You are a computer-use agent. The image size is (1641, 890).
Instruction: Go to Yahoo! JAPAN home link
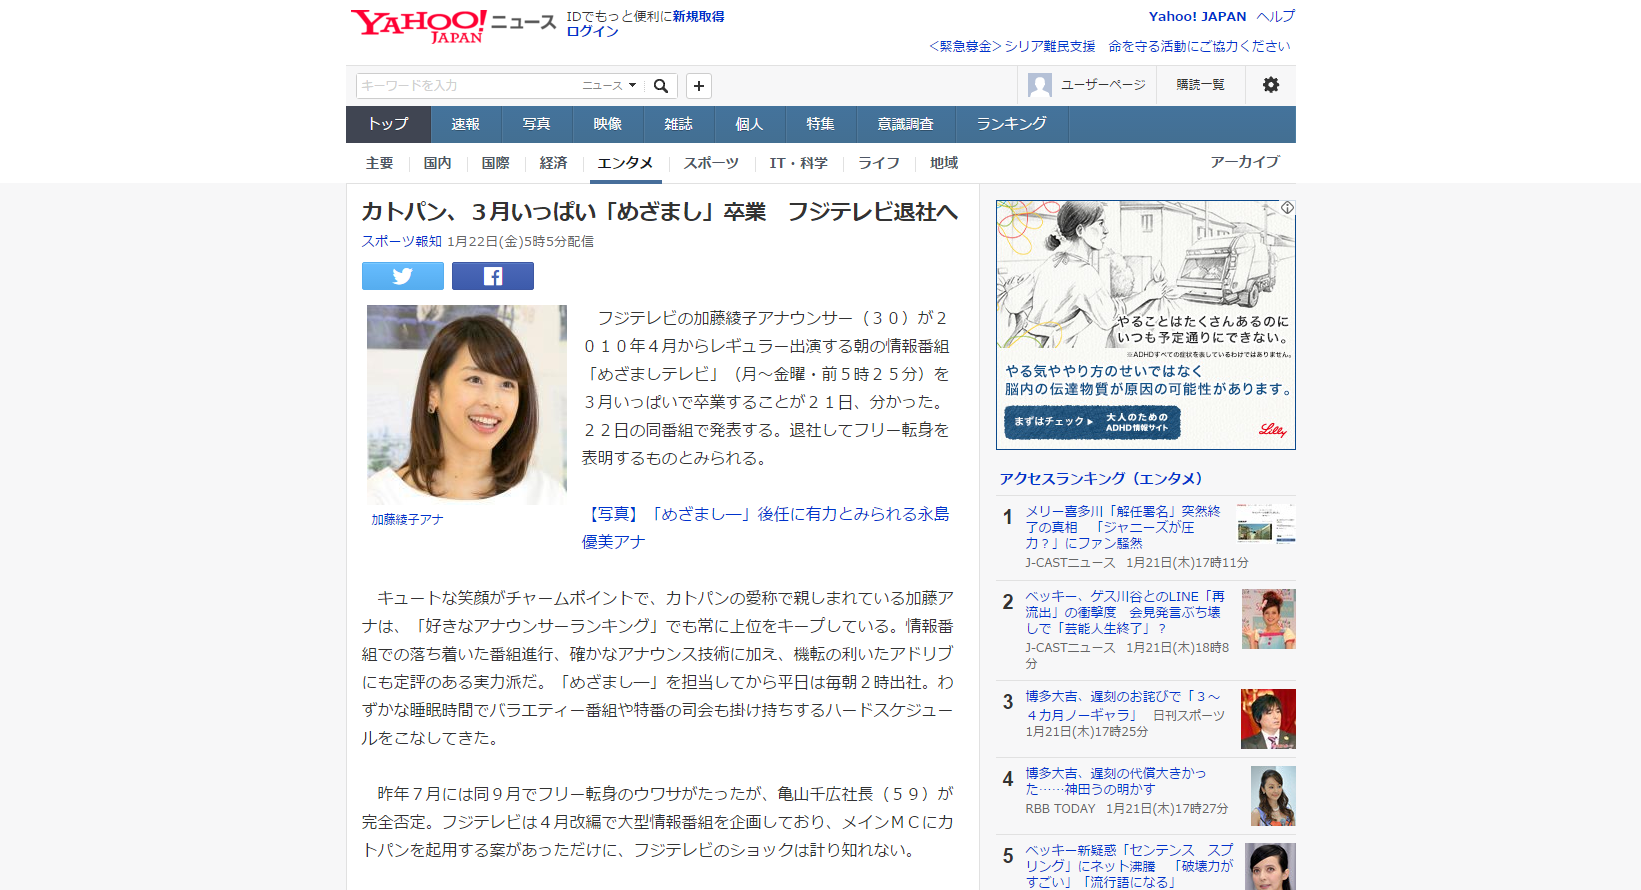1197,16
